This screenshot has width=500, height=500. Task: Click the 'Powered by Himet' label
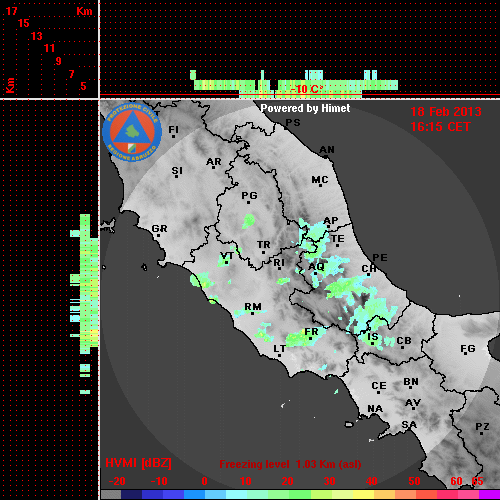click(305, 108)
